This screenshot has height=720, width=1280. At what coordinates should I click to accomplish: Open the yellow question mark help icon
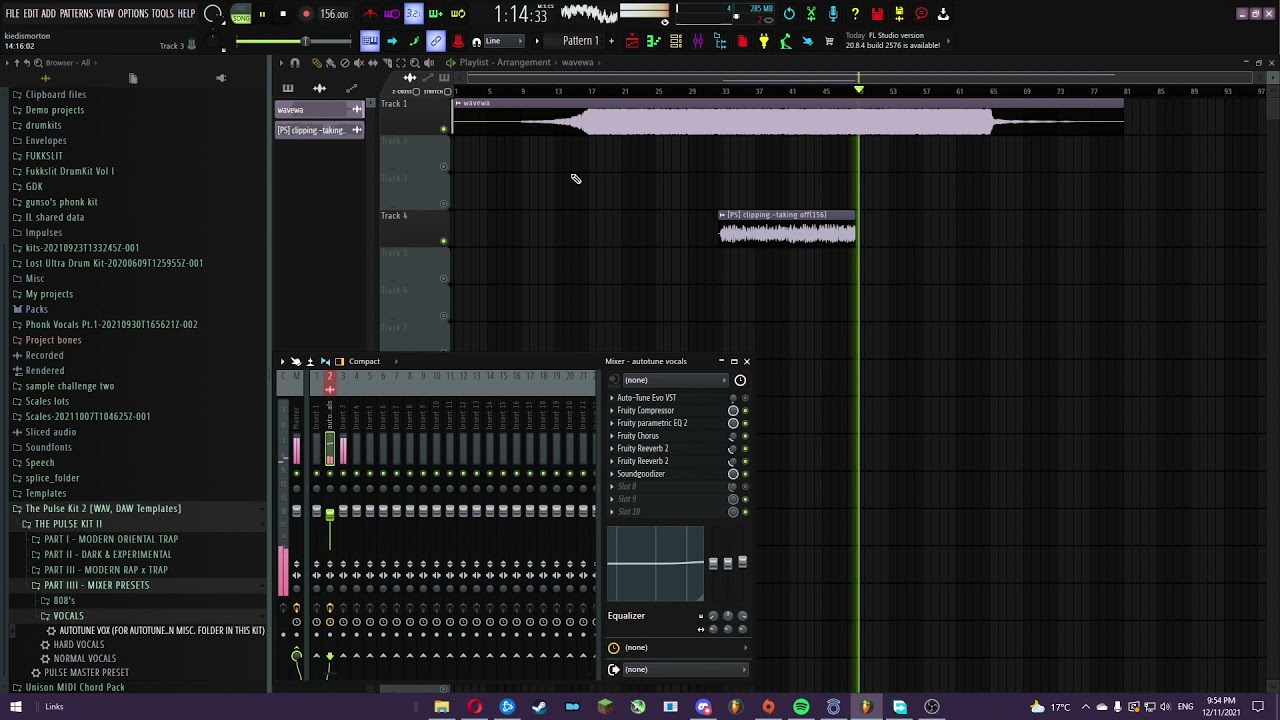(855, 14)
